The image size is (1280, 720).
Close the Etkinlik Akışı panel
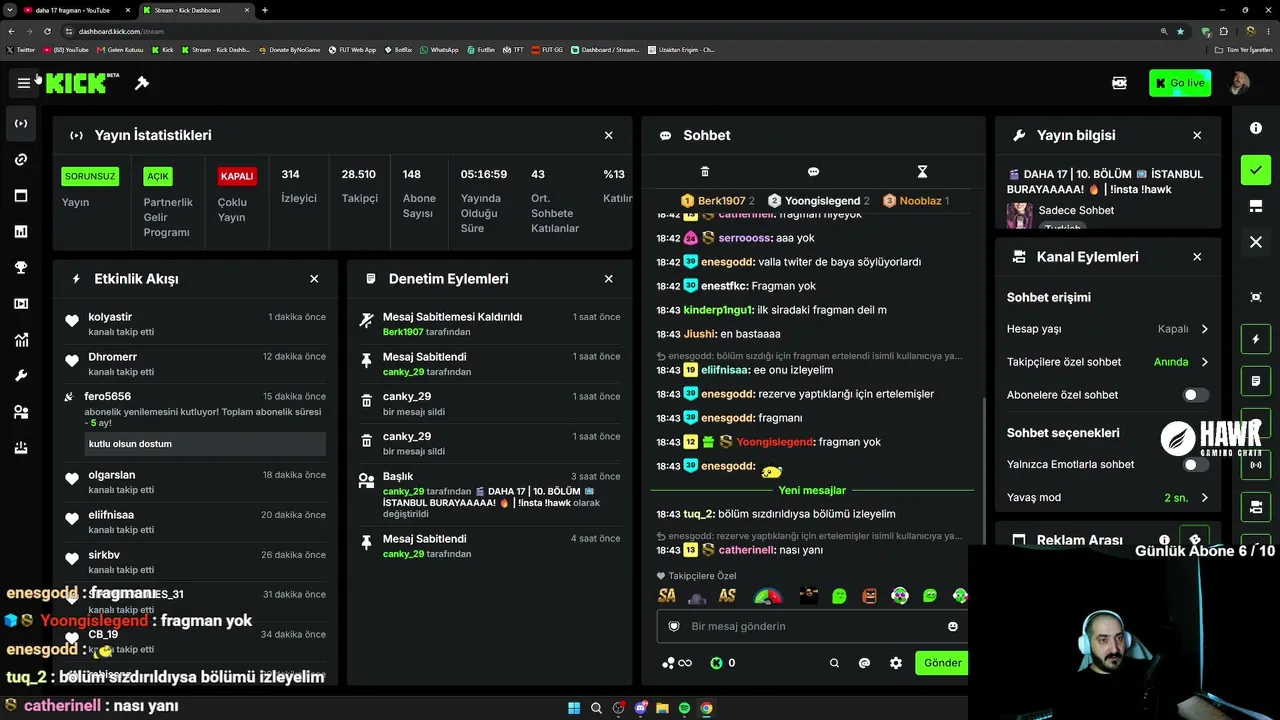click(314, 279)
